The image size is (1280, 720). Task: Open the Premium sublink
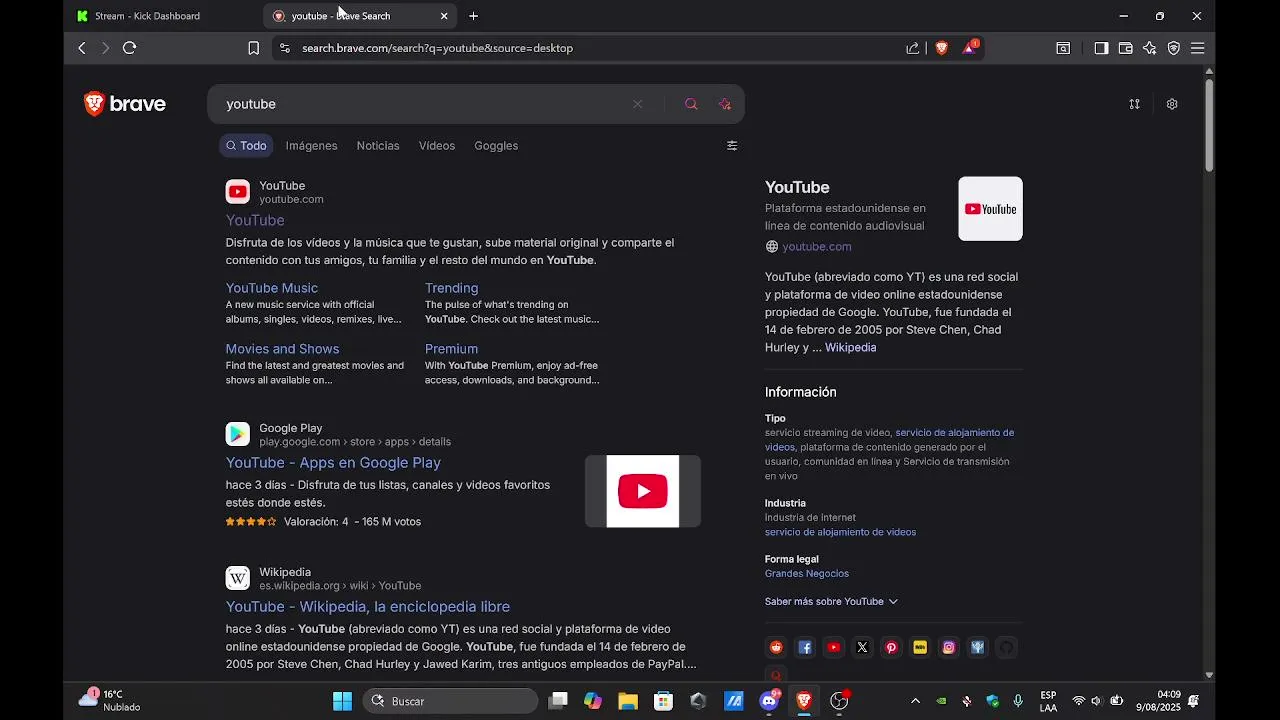coord(451,349)
